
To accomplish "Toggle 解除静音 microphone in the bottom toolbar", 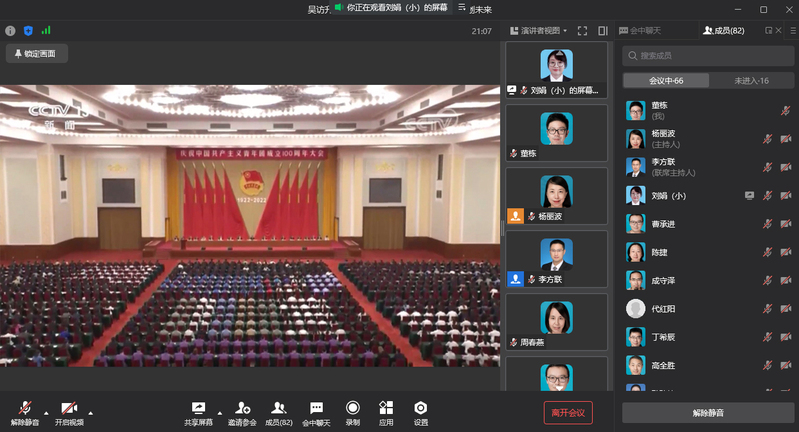I will (25, 408).
